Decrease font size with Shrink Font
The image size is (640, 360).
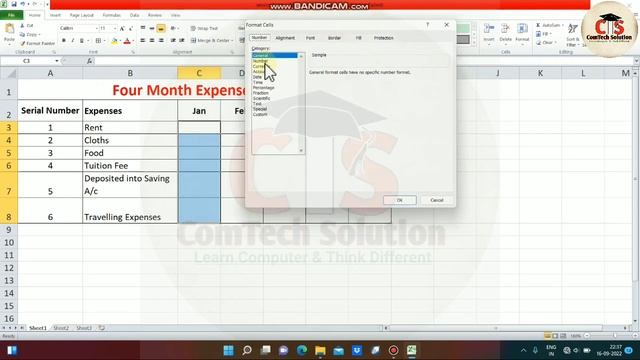click(x=131, y=28)
